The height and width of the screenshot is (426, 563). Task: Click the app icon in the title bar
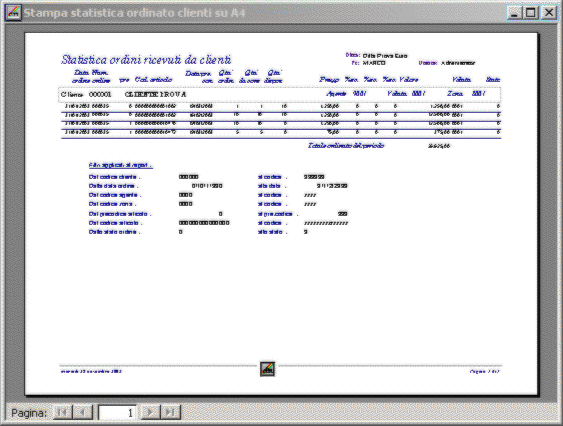(13, 13)
